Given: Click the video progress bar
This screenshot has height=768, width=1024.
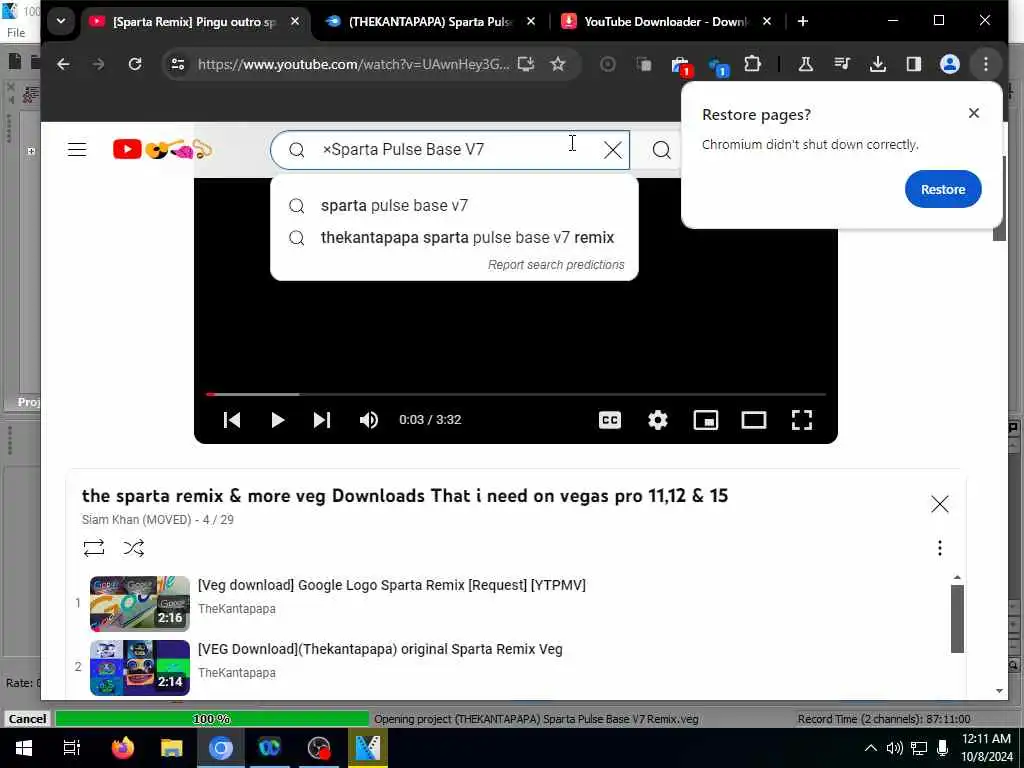Looking at the screenshot, I should (516, 394).
